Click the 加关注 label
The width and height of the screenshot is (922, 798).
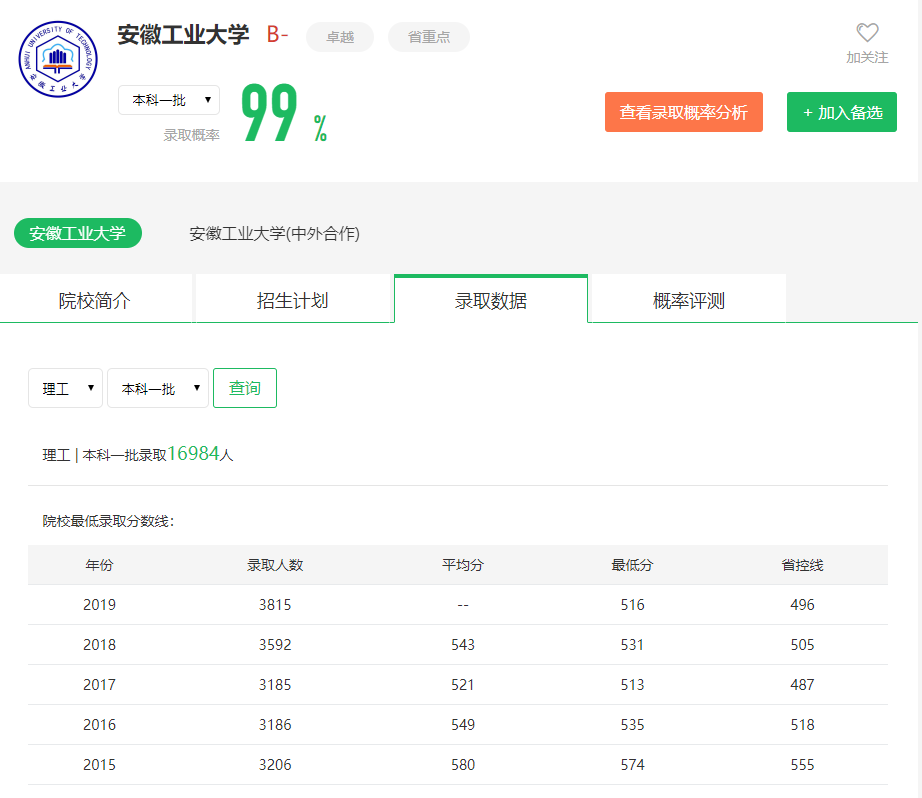(867, 58)
